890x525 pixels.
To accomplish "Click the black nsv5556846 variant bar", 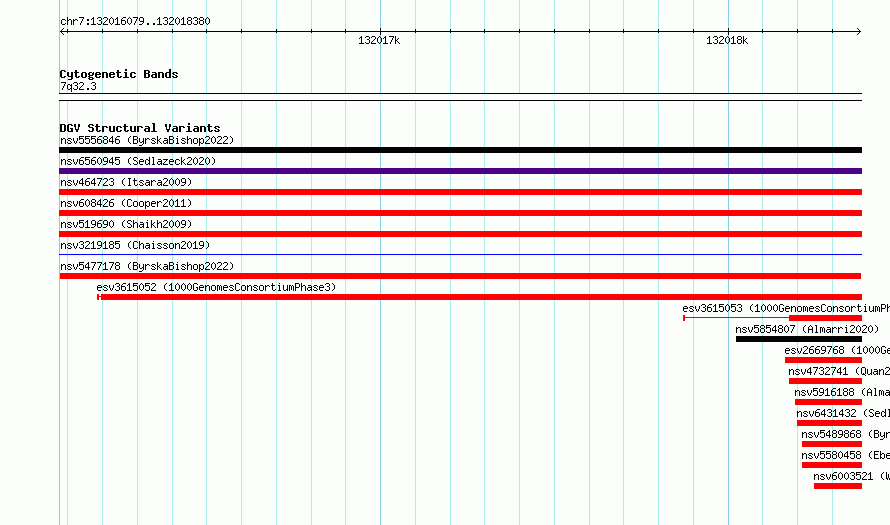I will tap(460, 150).
